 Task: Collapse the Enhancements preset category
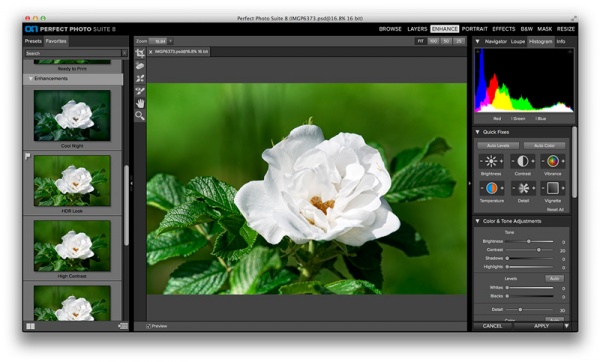pyautogui.click(x=30, y=78)
